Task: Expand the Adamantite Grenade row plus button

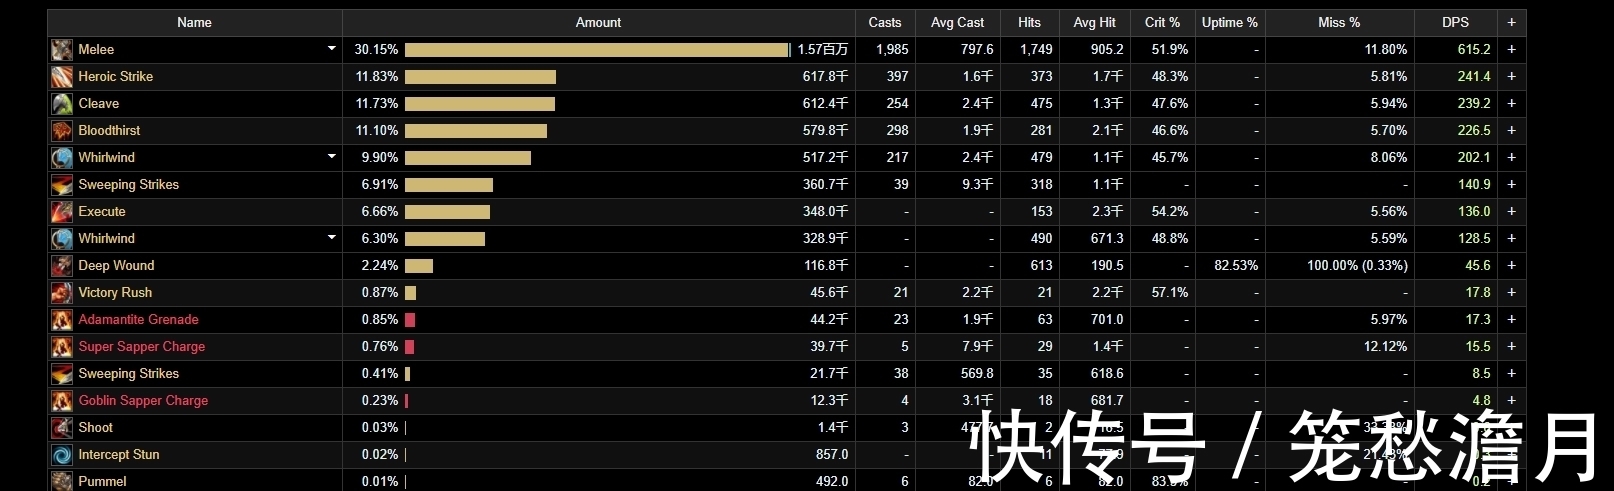Action: [1511, 319]
